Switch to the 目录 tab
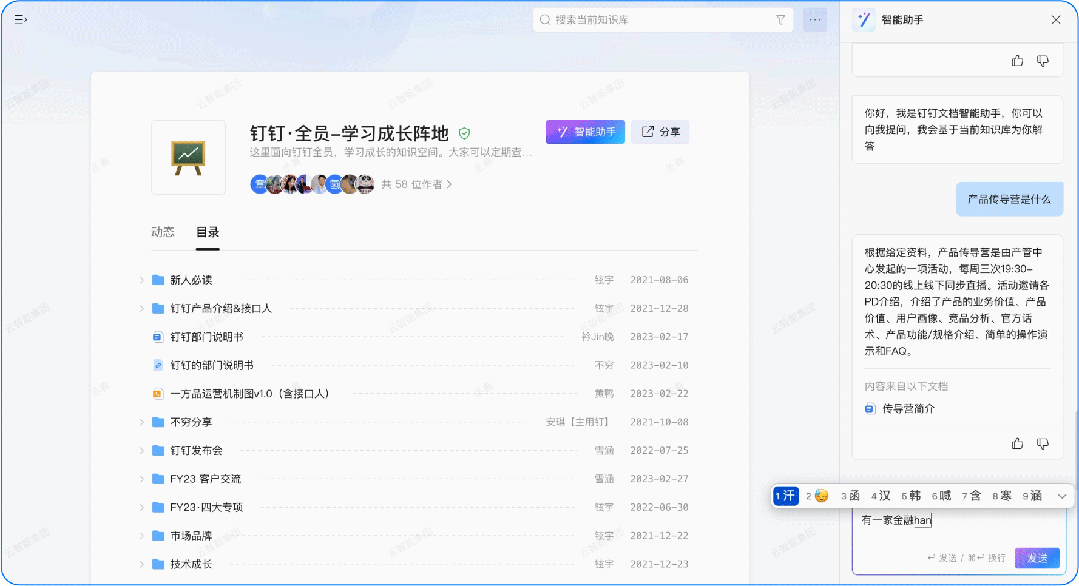This screenshot has height=586, width=1079. coord(207,232)
